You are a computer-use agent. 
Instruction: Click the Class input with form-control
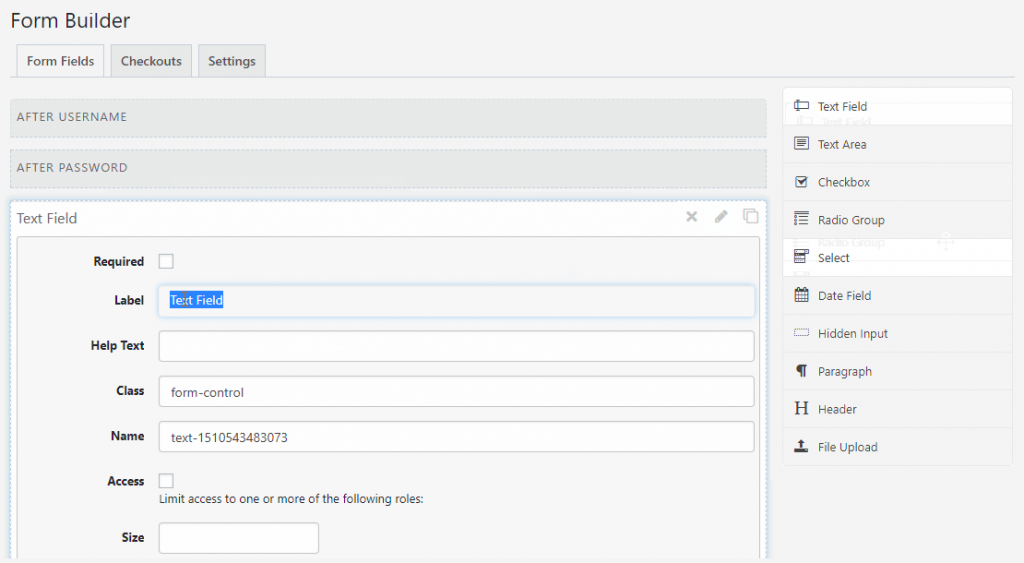(x=456, y=391)
